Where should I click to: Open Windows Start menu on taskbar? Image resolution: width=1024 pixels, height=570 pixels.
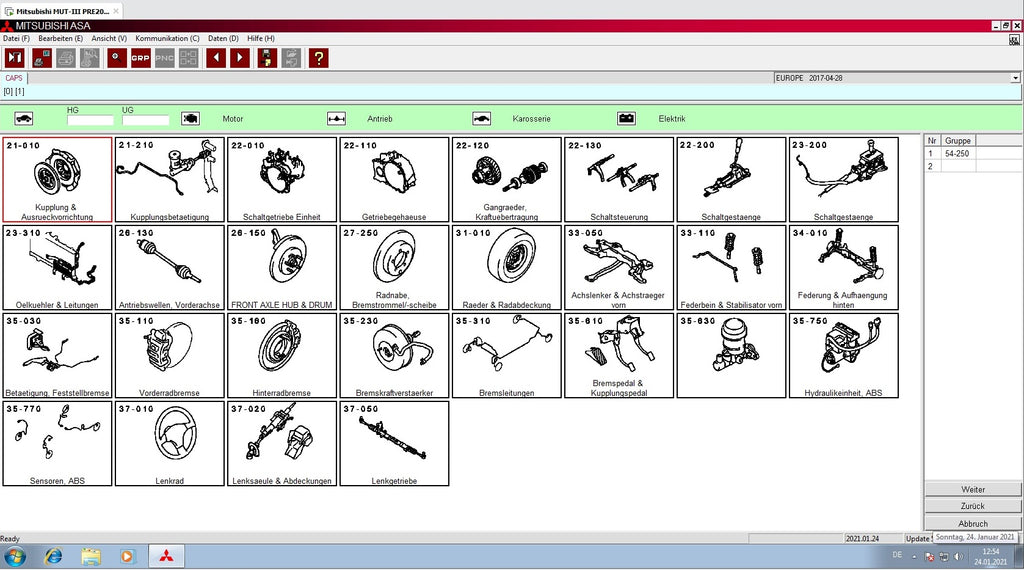(15, 556)
